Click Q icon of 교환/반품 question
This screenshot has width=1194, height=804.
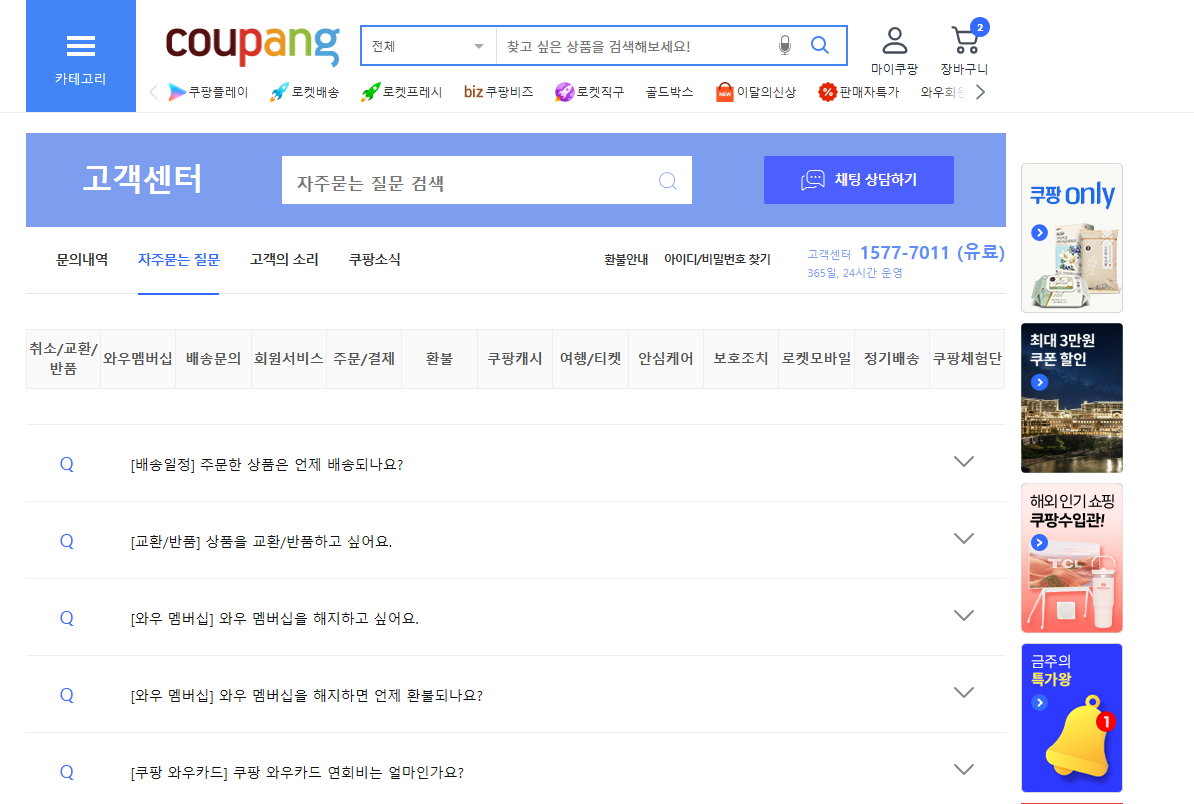click(67, 541)
